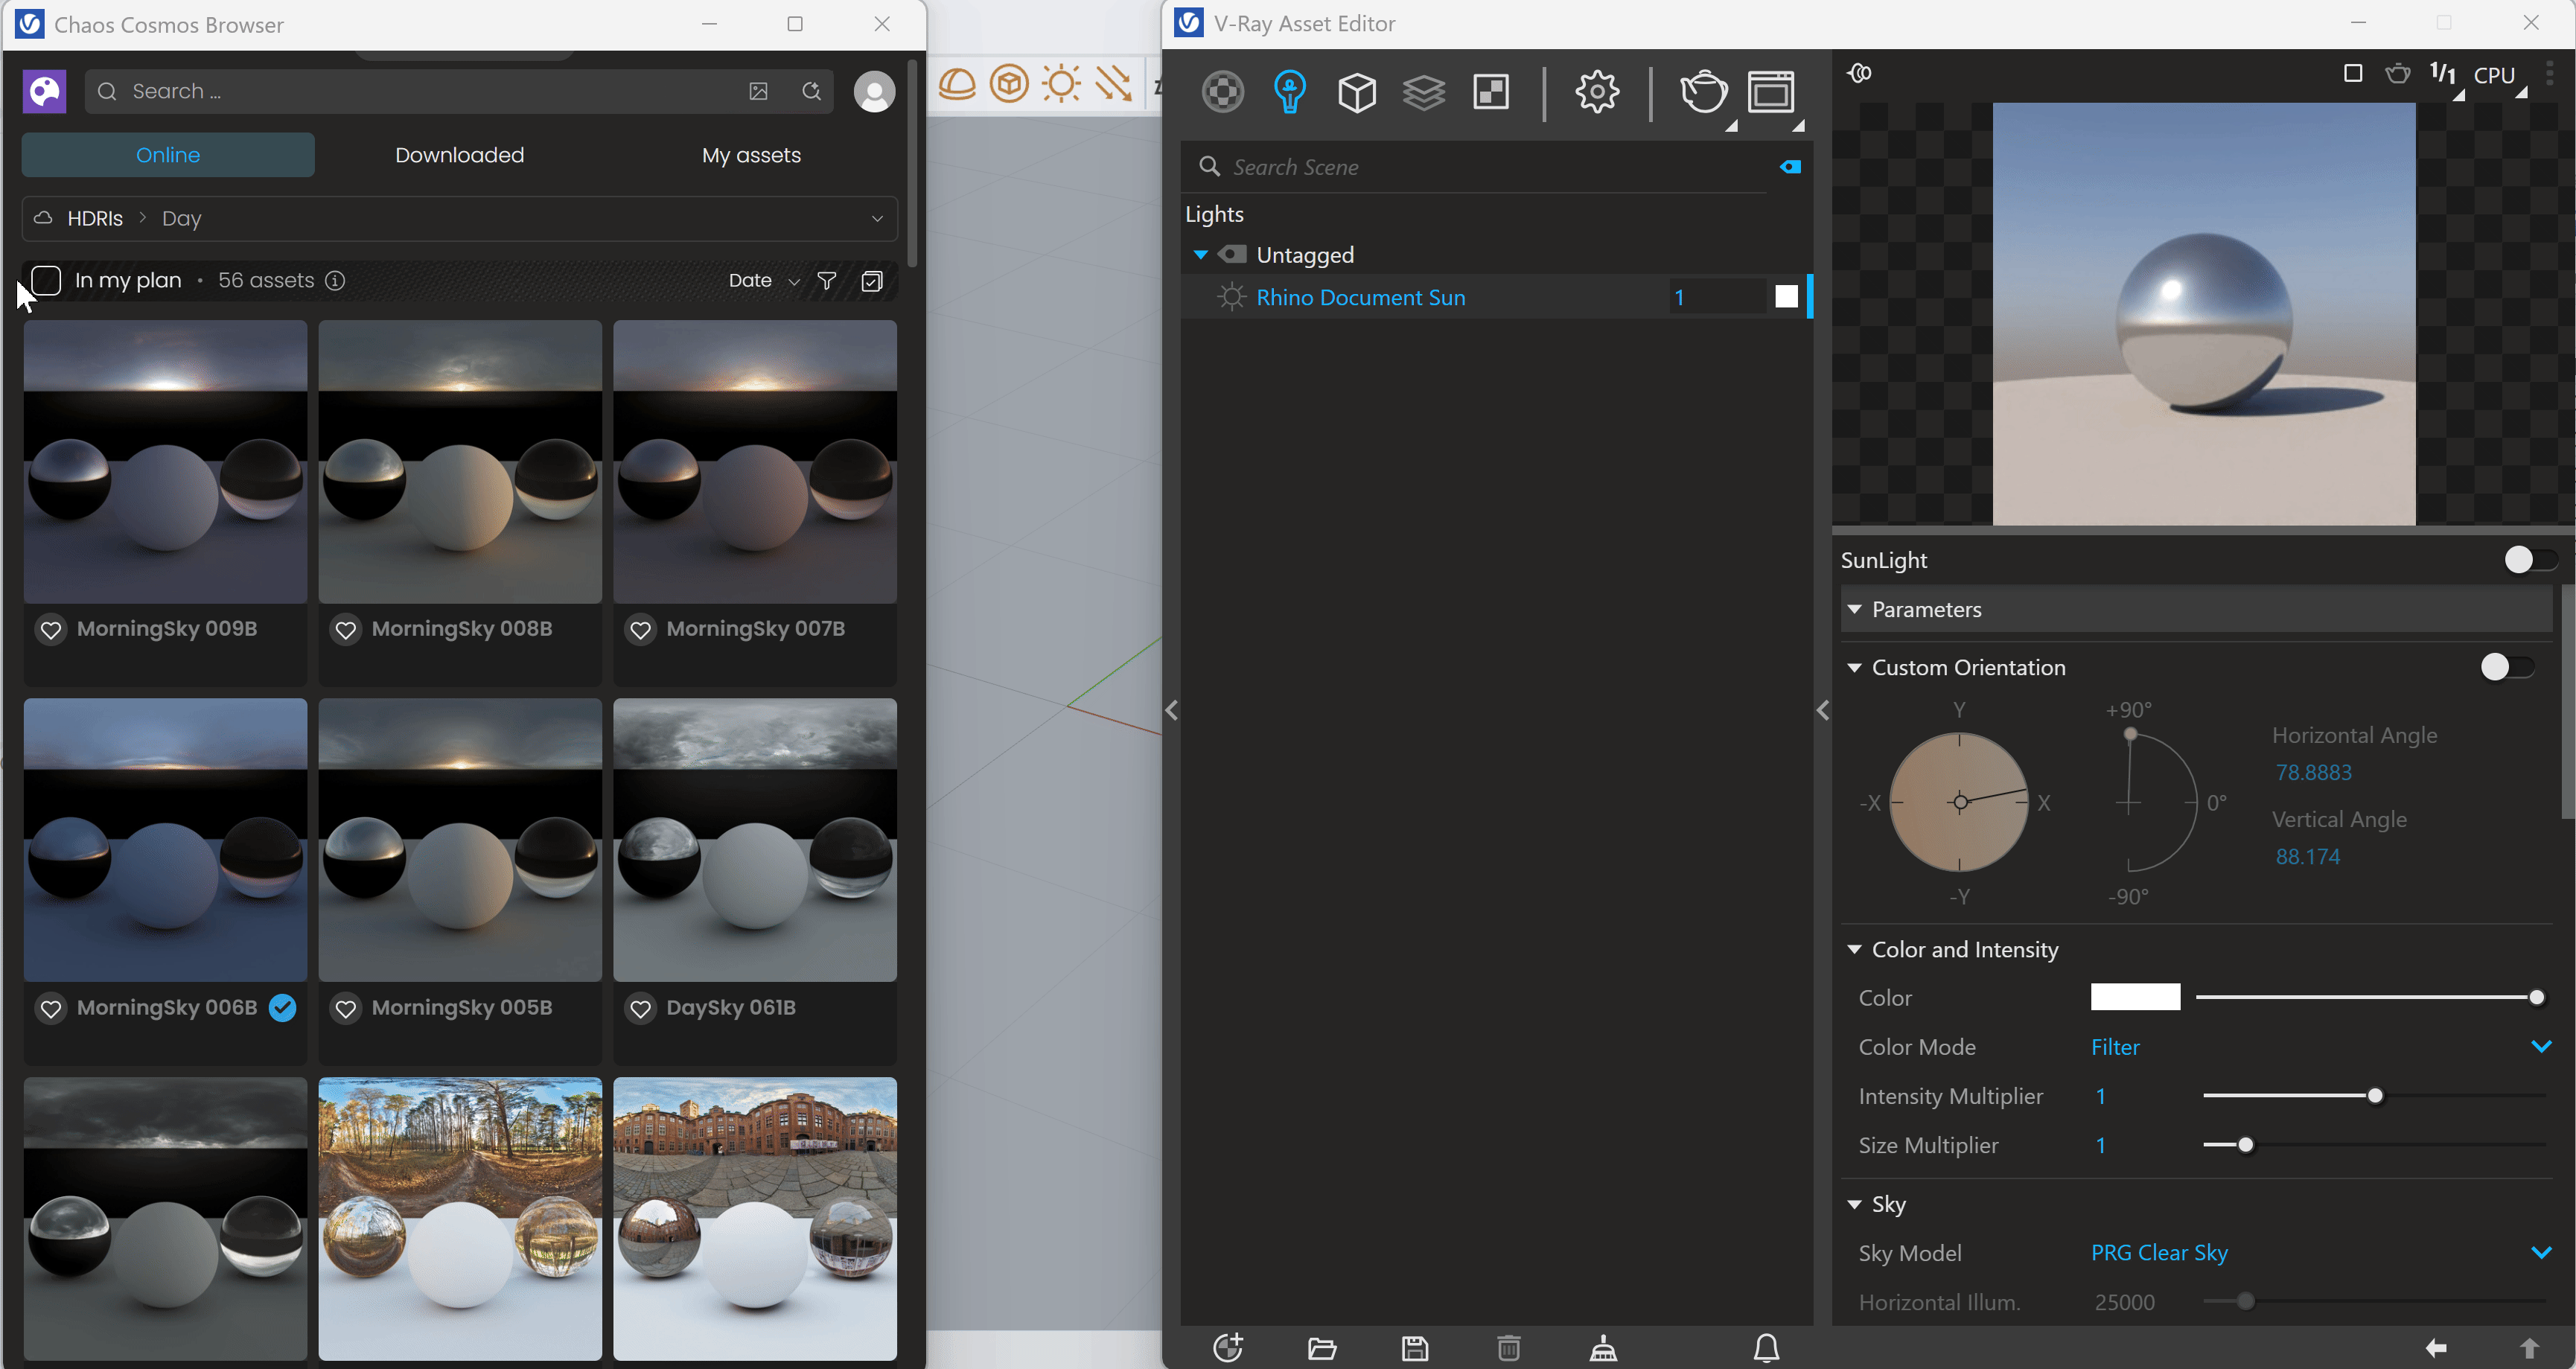Favorite MorningSky 009B with heart icon
This screenshot has width=2576, height=1369.
[x=50, y=629]
